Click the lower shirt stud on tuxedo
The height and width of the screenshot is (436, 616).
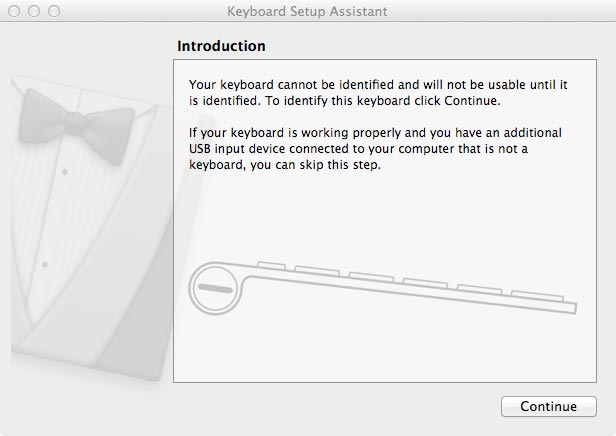[44, 265]
